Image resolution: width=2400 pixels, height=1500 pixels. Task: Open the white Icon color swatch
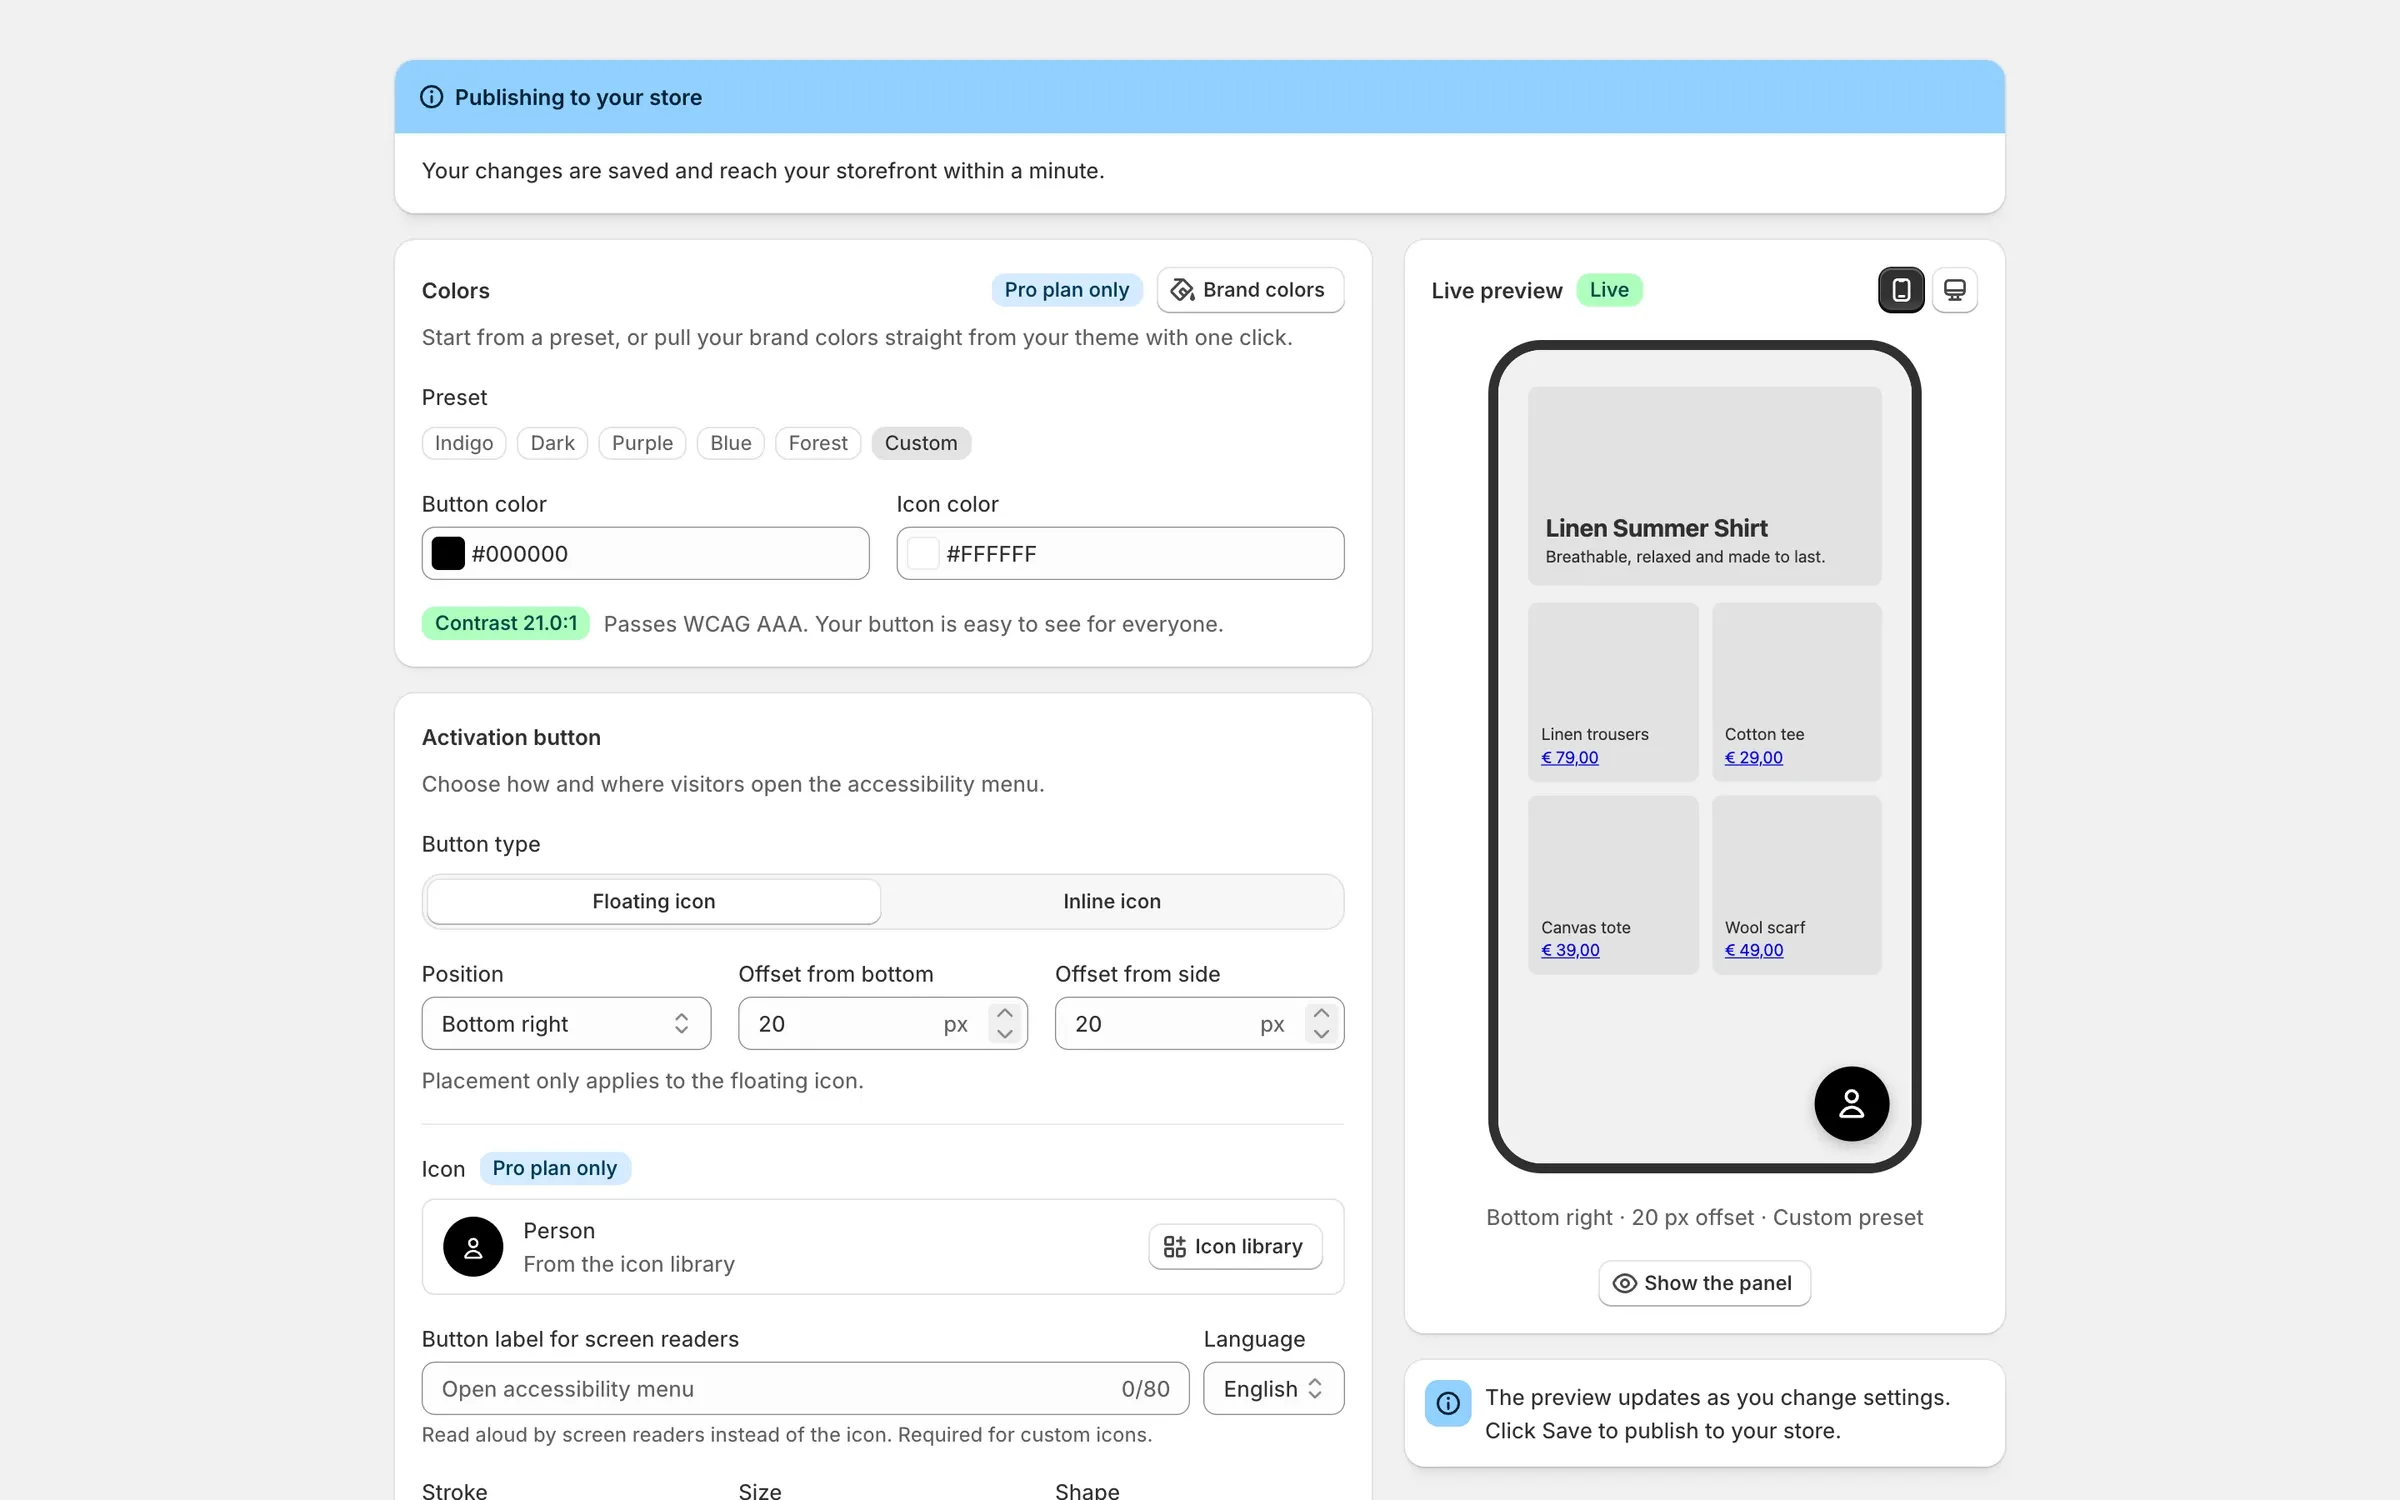923,553
